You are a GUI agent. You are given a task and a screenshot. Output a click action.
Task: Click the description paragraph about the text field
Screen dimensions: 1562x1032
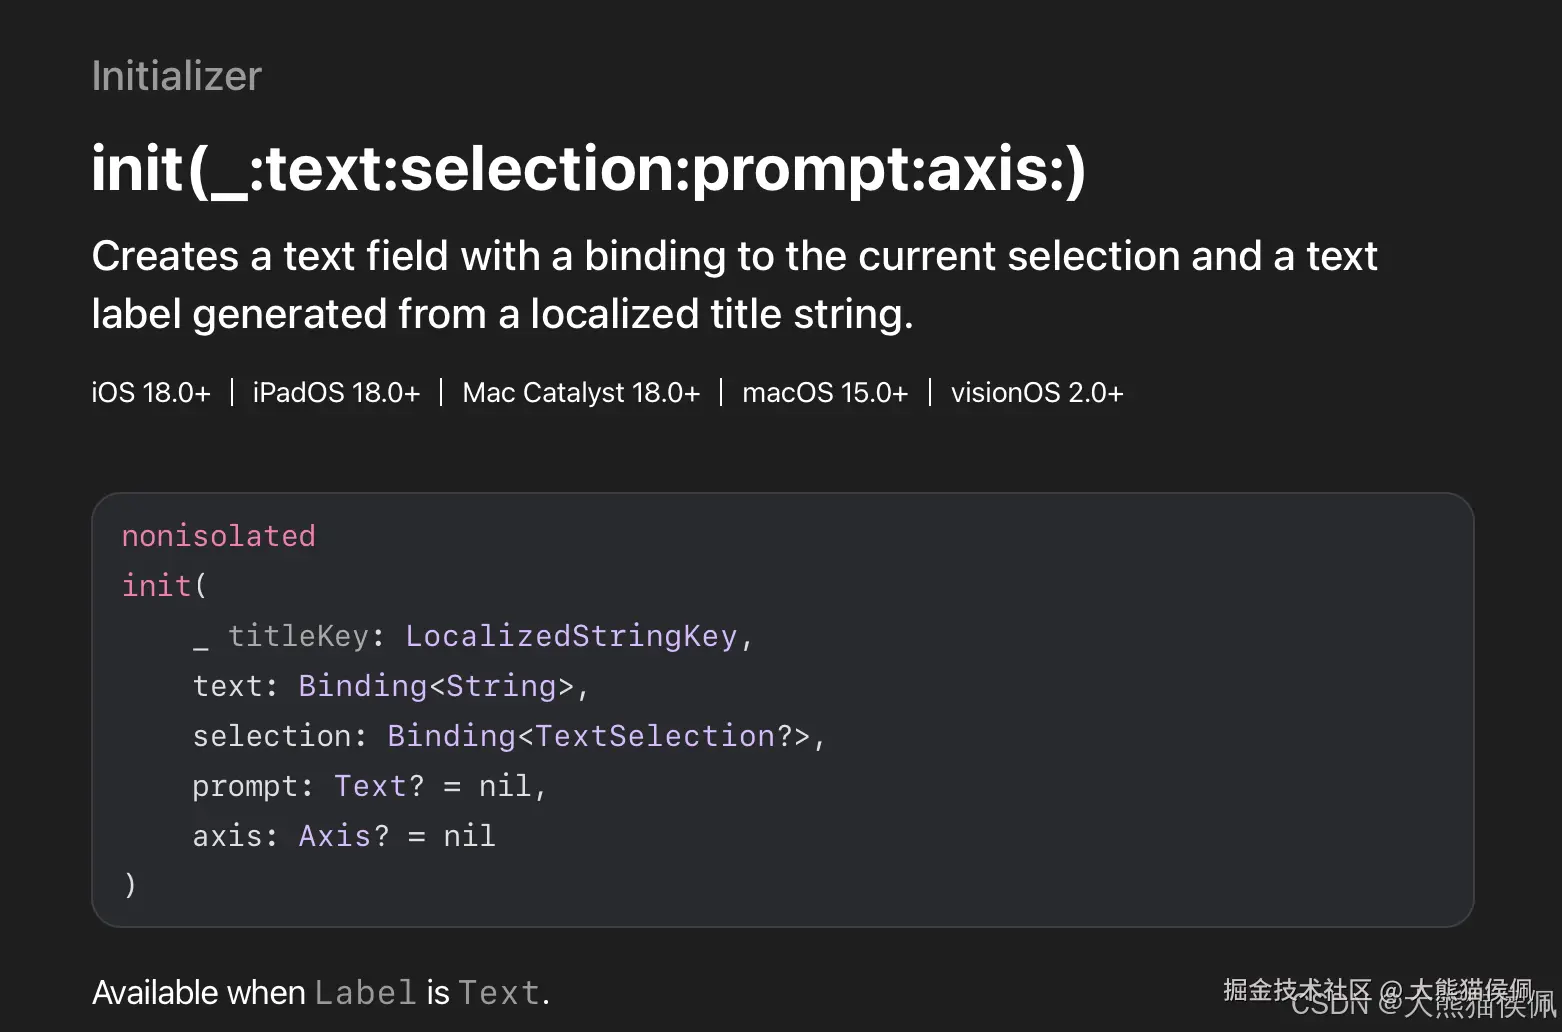click(x=734, y=285)
